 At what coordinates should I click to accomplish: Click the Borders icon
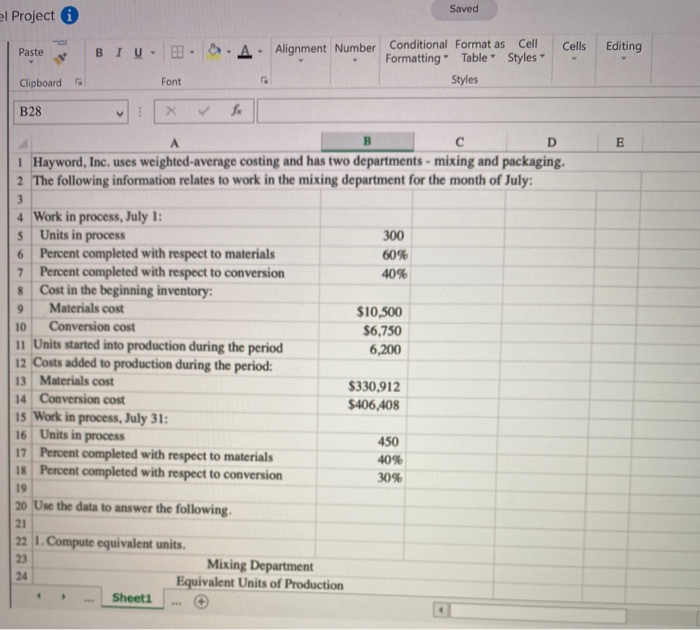[177, 52]
